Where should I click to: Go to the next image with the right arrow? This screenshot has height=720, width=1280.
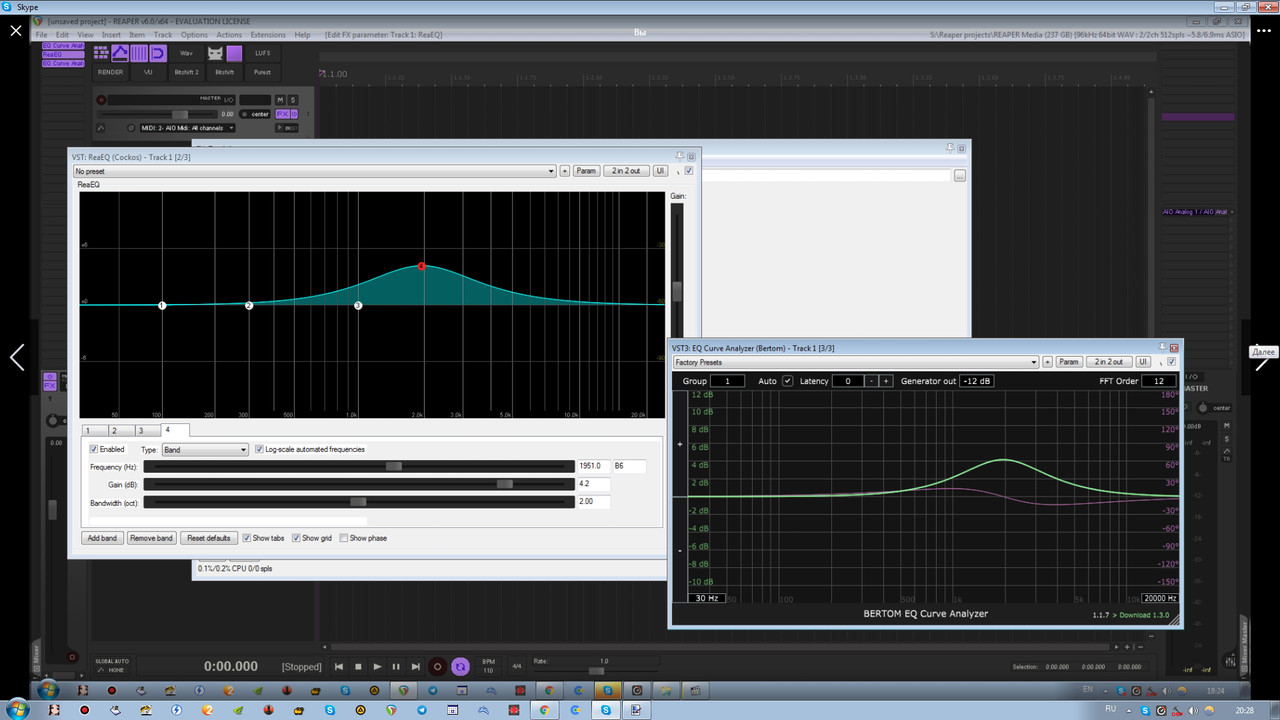pos(1262,357)
